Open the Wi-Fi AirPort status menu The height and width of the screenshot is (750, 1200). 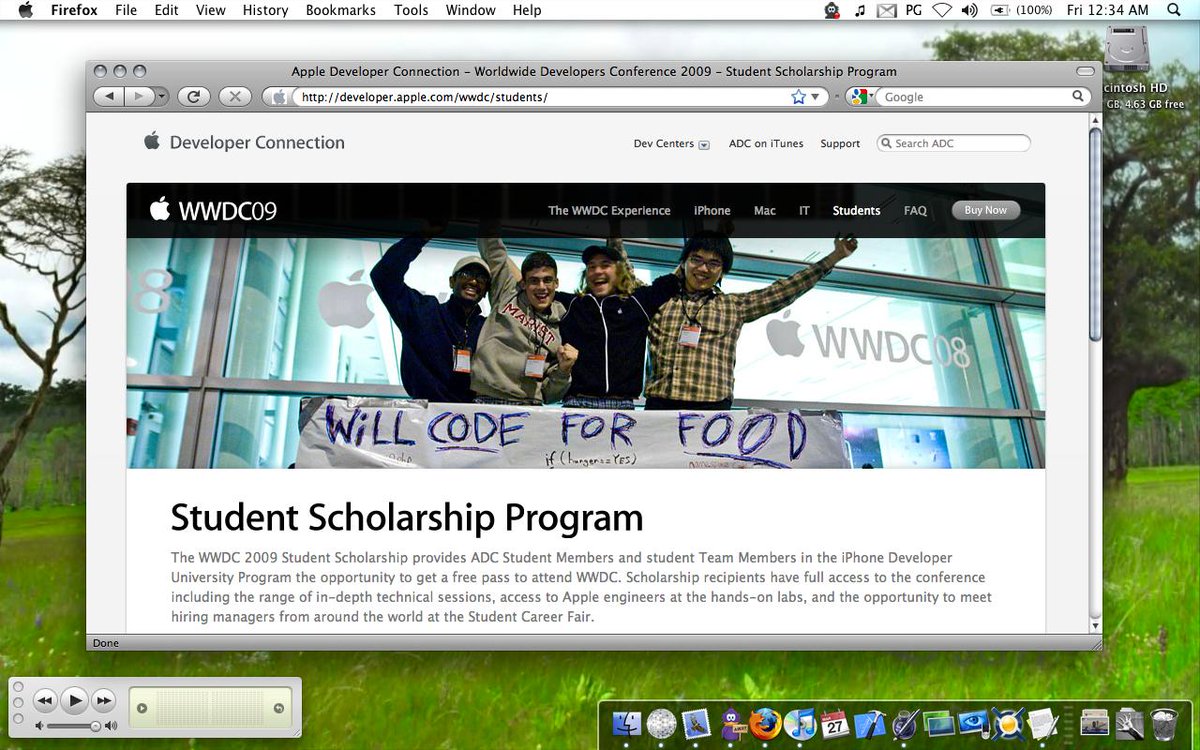(942, 10)
